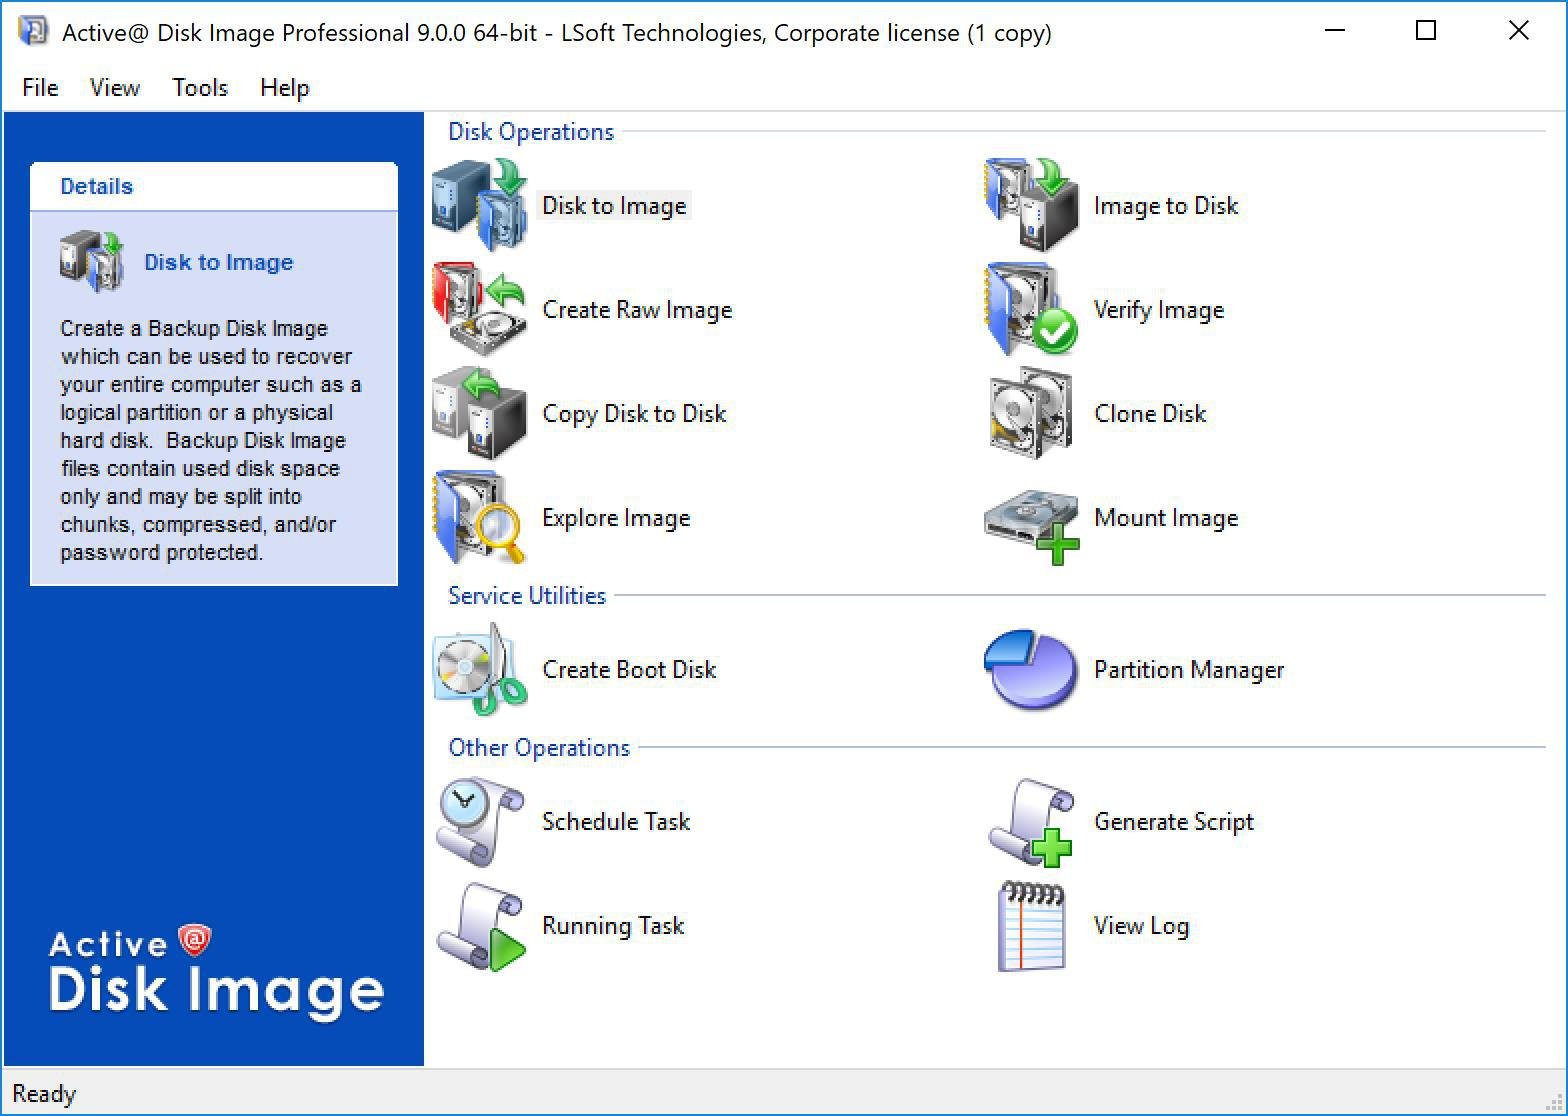Image resolution: width=1568 pixels, height=1116 pixels.
Task: Open the Help menu
Action: (x=284, y=88)
